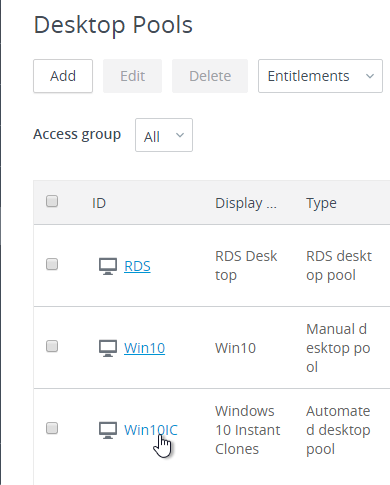Viewport: 390px width, 485px height.
Task: Click the Edit button
Action: [132, 76]
